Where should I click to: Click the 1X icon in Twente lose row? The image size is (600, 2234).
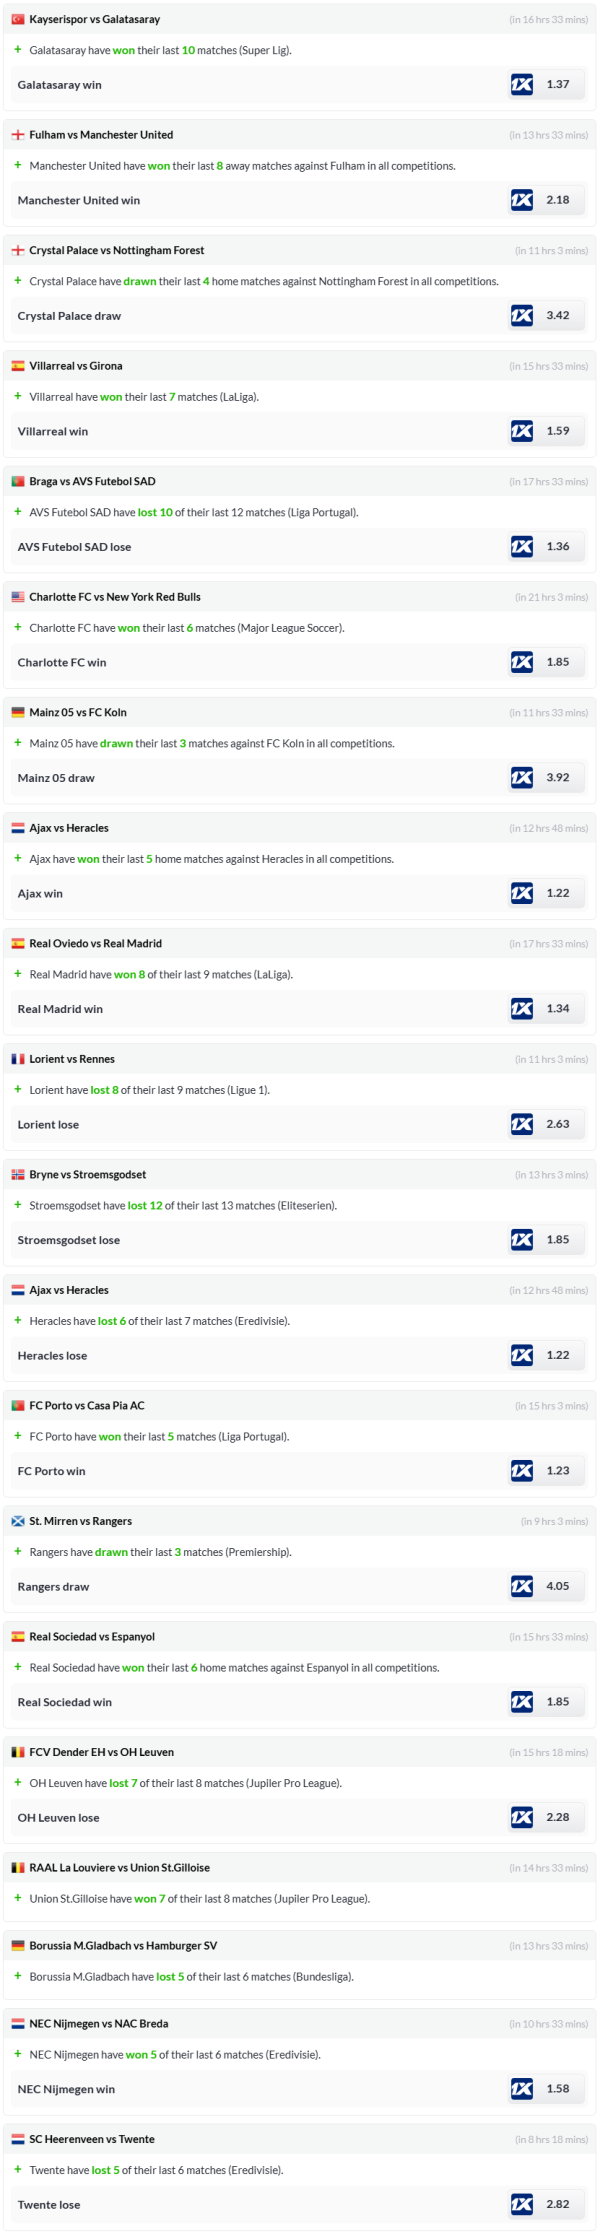(x=522, y=2204)
